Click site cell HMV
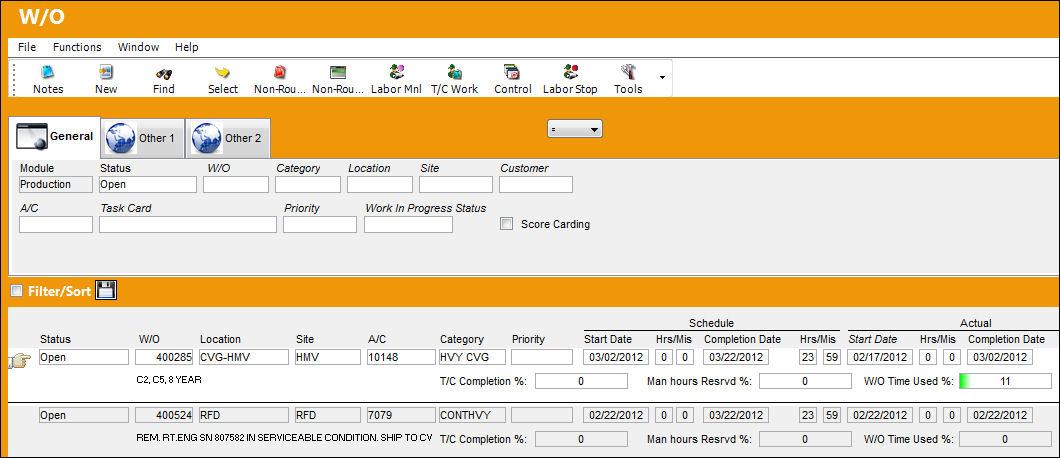Image resolution: width=1060 pixels, height=458 pixels. 328,357
